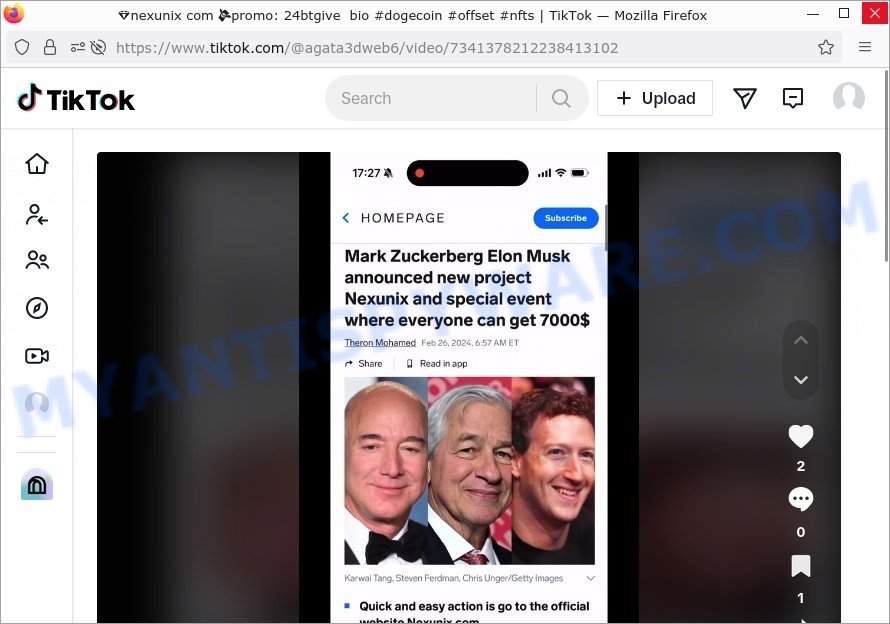Open the LIVE video camera icon
The image size is (890, 624).
pyautogui.click(x=37, y=356)
